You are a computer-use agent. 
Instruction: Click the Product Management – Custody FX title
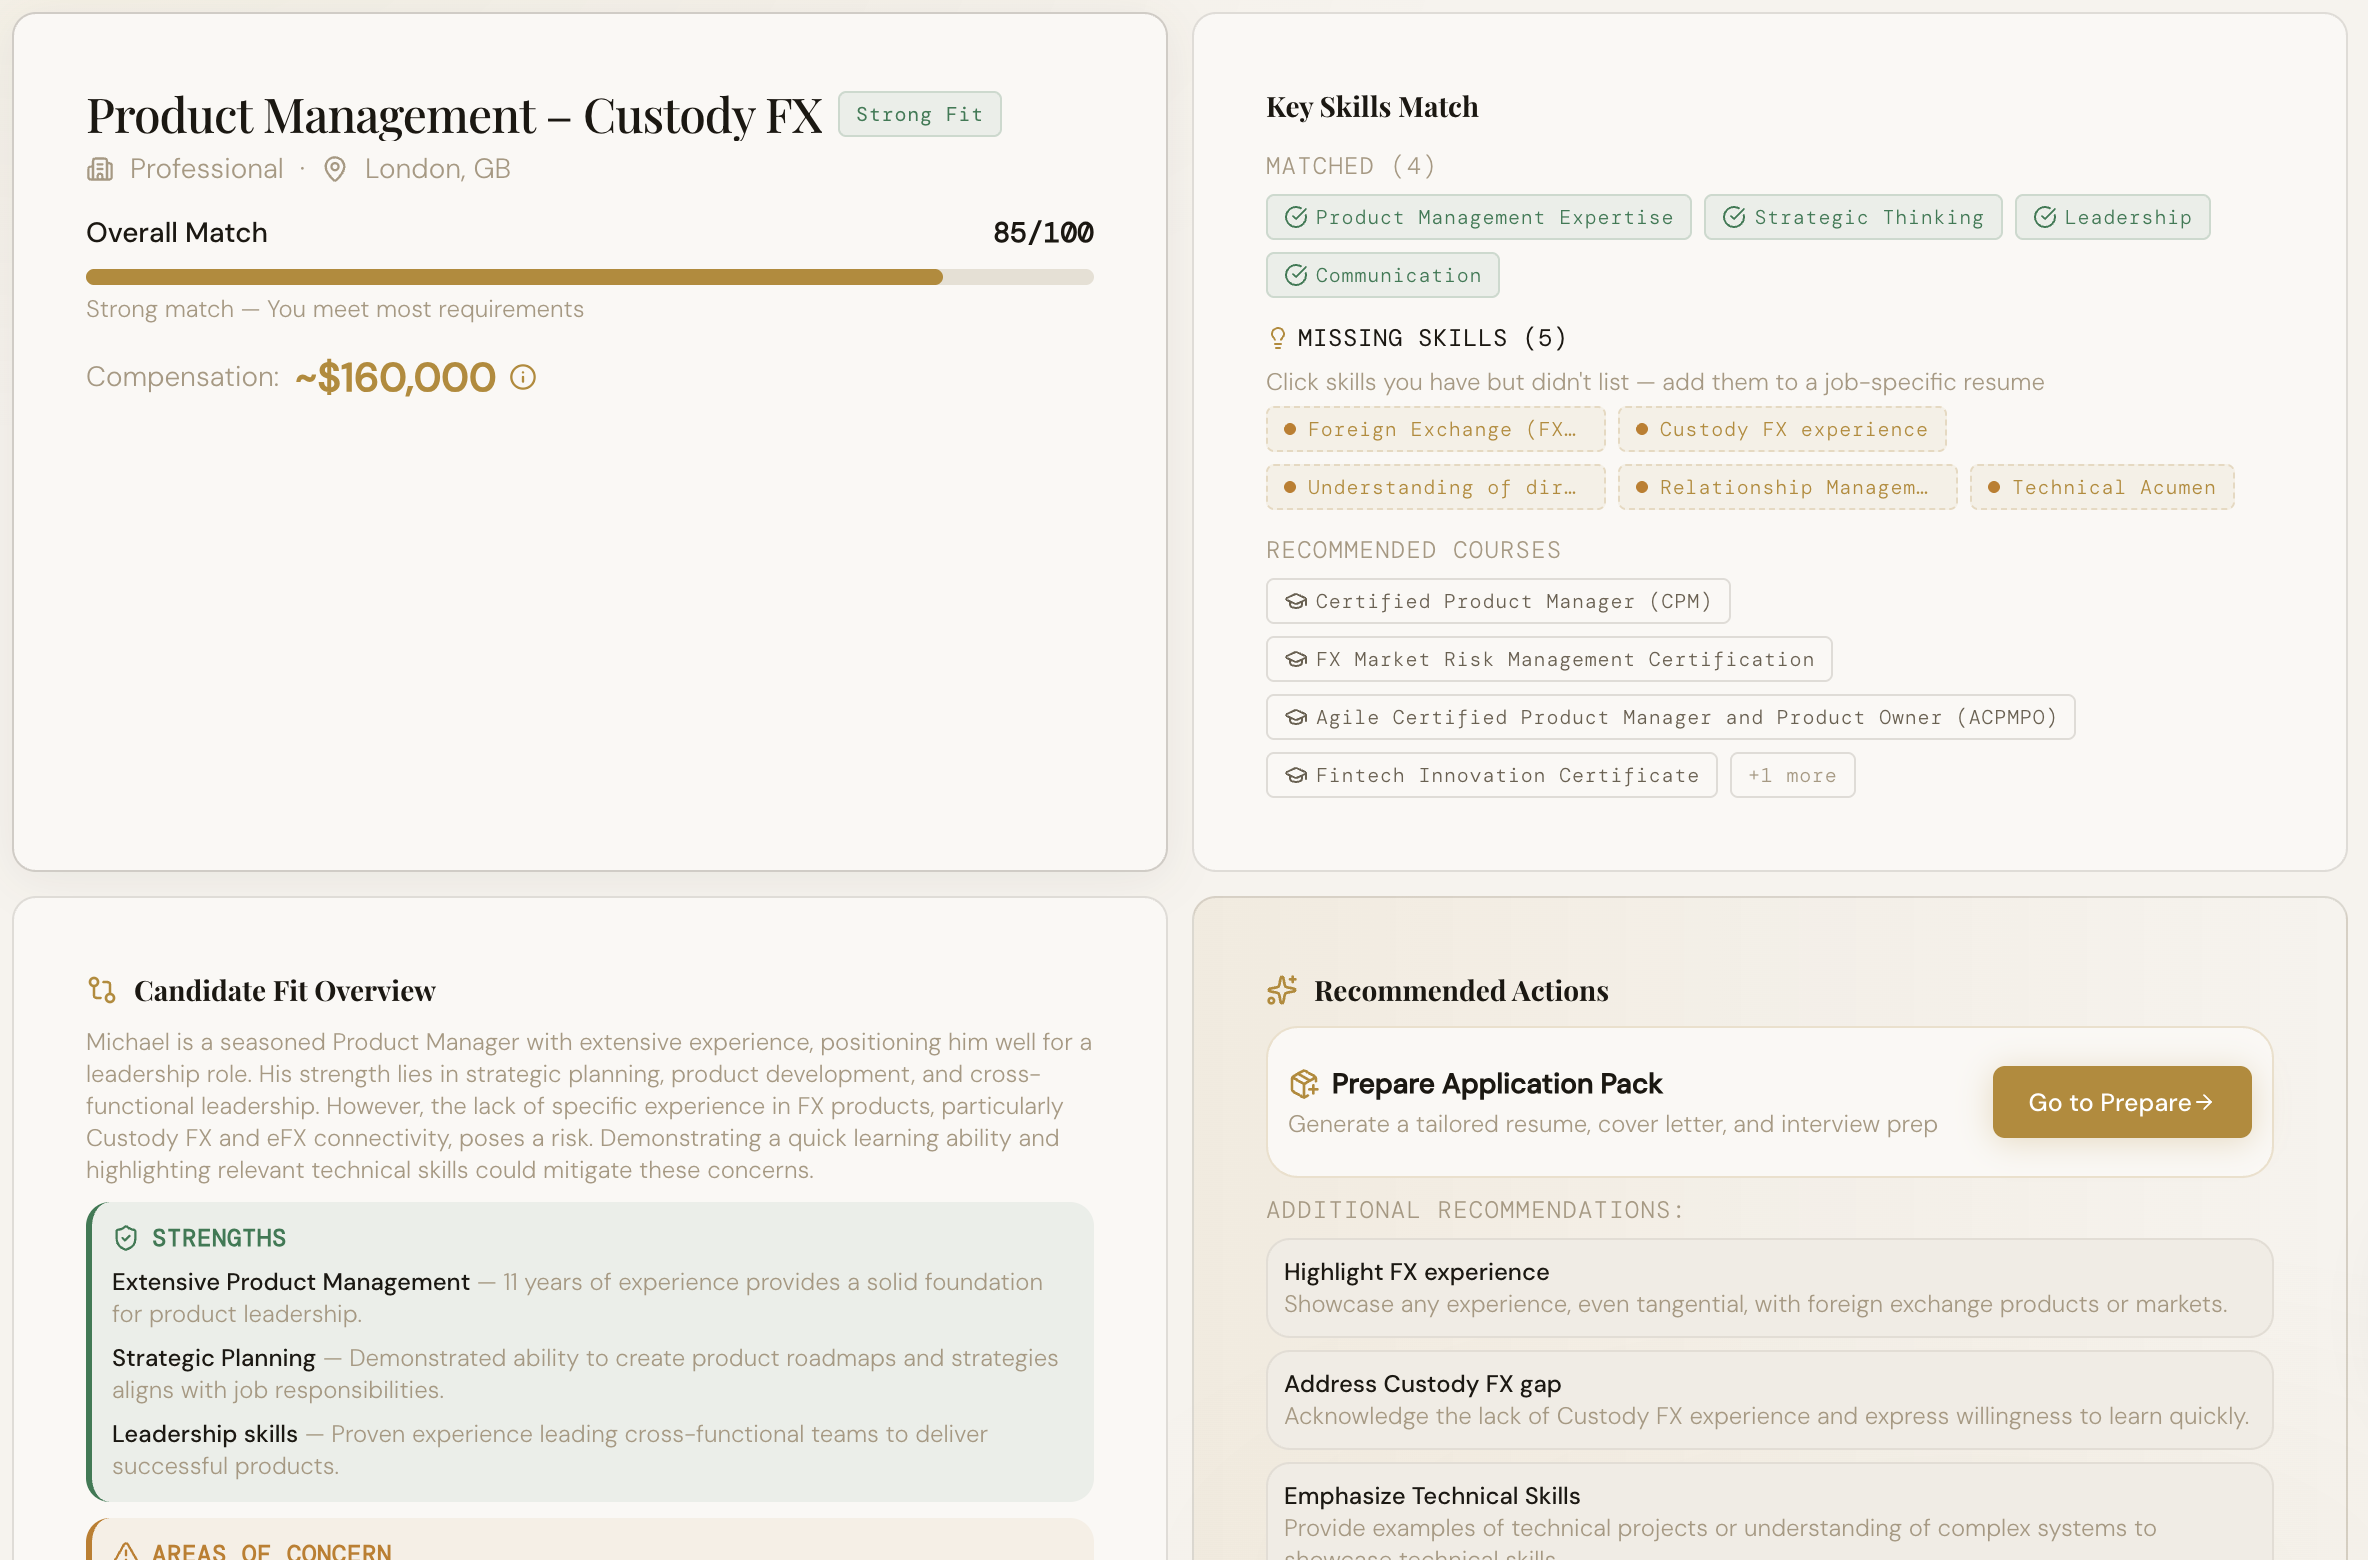[x=454, y=116]
